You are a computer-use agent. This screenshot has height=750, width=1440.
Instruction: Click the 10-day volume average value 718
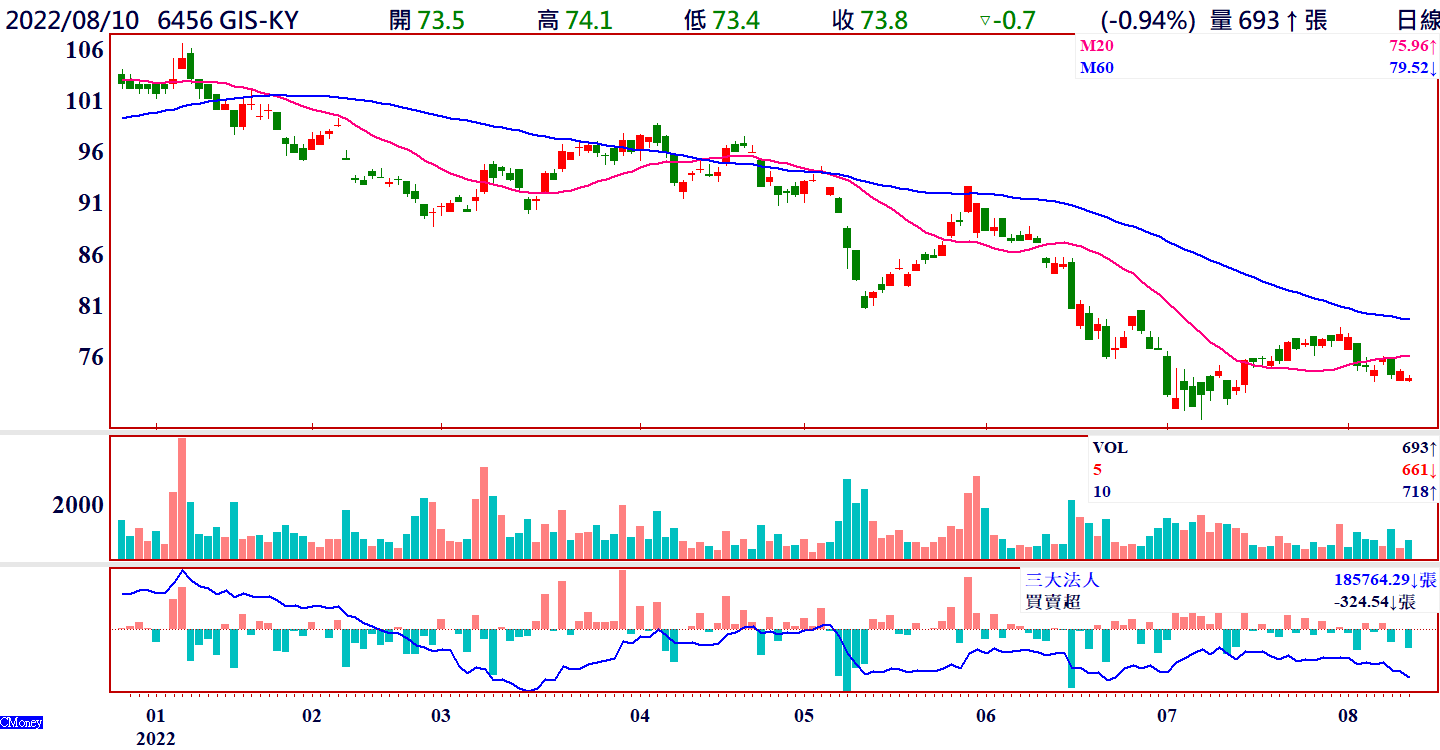click(x=1418, y=492)
